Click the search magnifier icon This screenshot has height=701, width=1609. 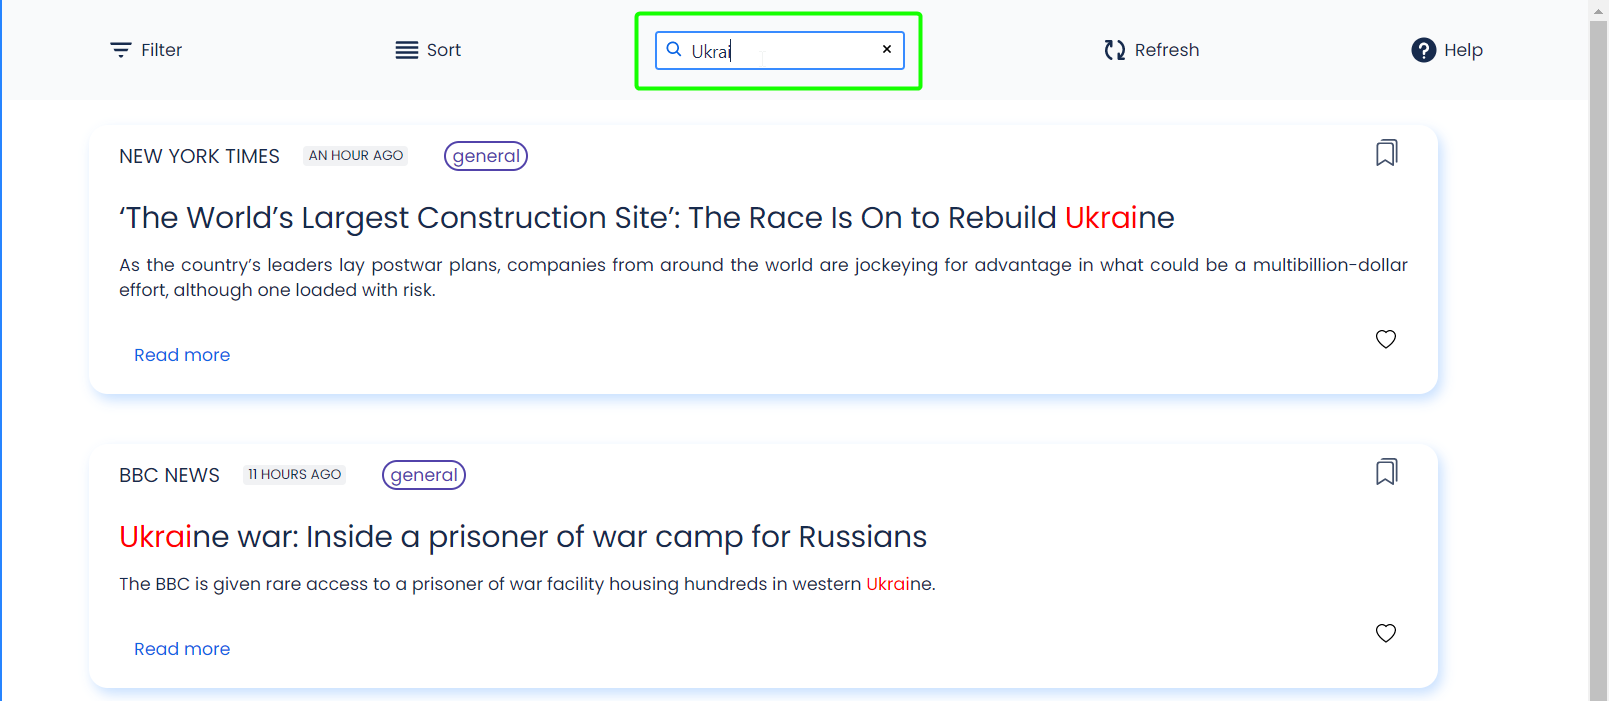(674, 49)
